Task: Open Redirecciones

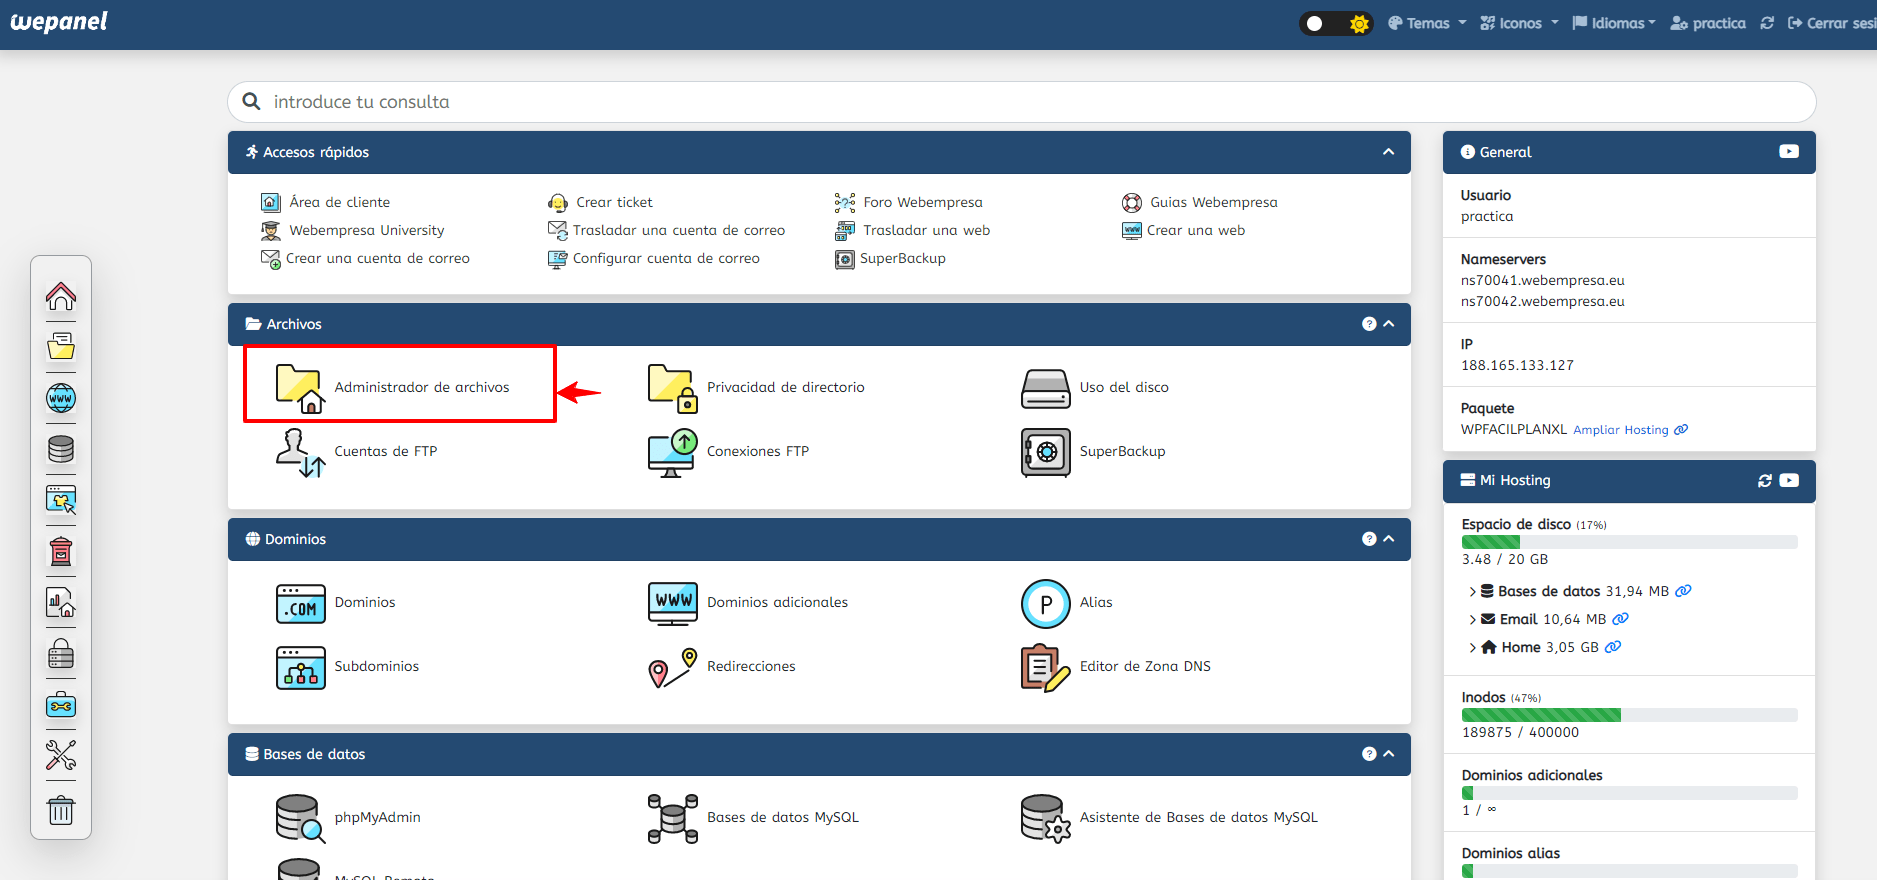Action: click(722, 667)
